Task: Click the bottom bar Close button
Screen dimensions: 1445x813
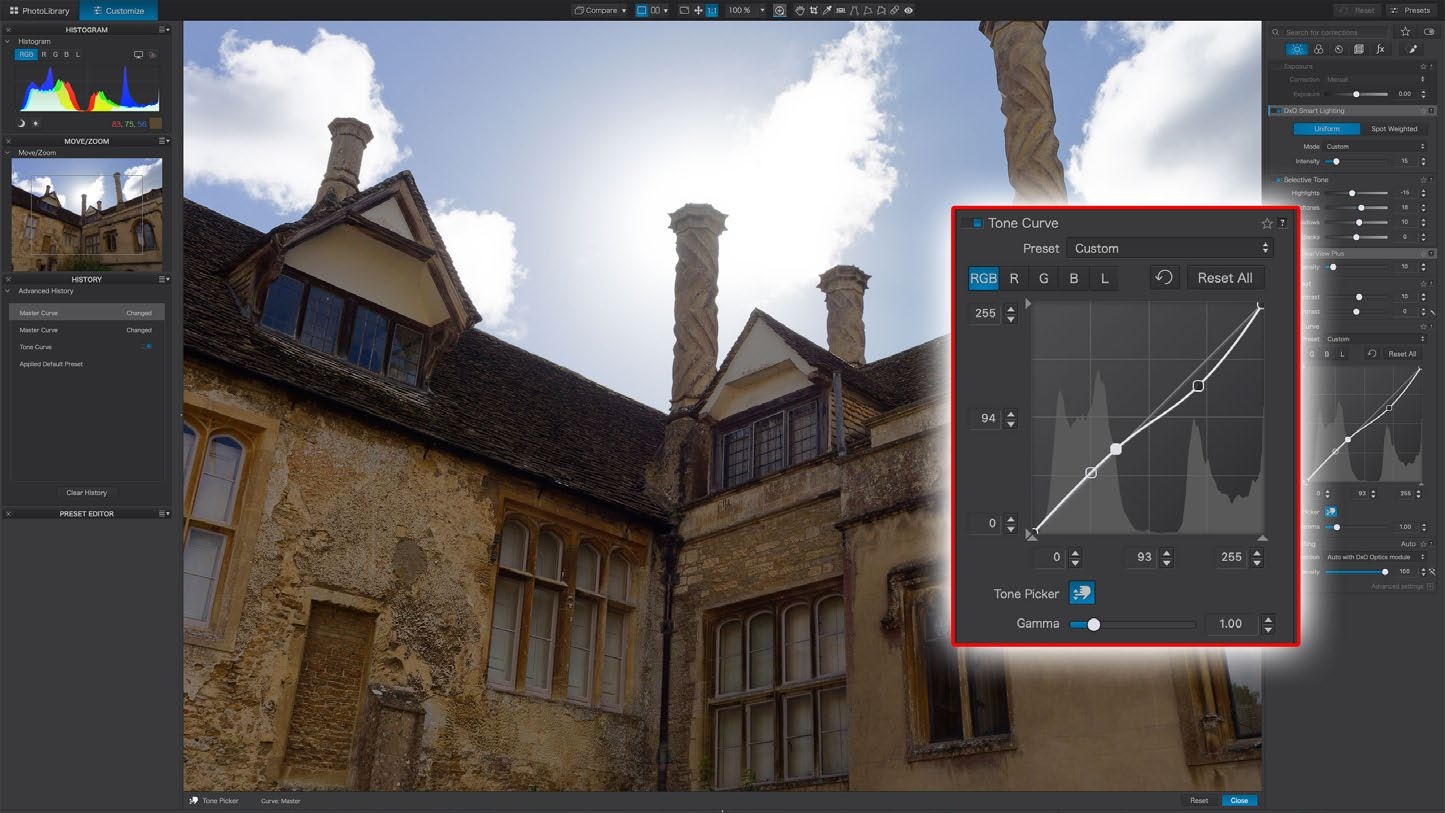Action: (x=1239, y=800)
